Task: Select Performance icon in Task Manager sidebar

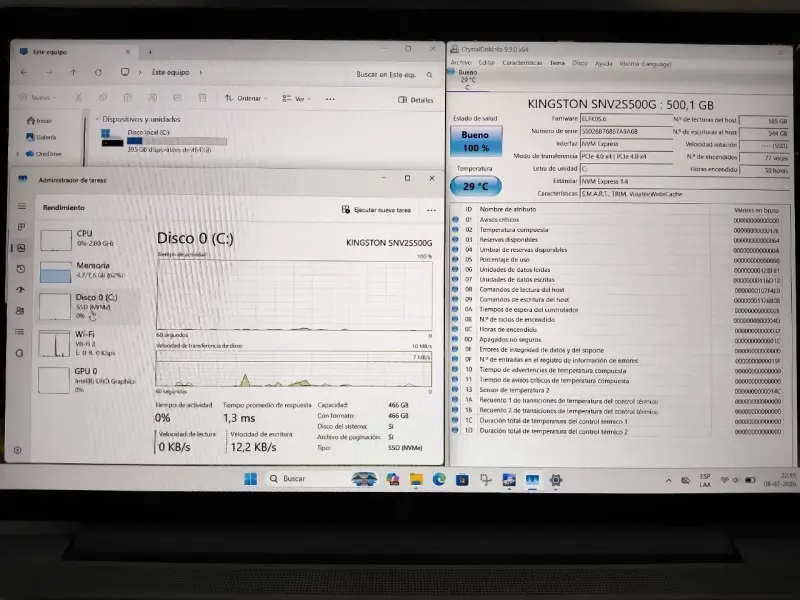Action: 21,248
